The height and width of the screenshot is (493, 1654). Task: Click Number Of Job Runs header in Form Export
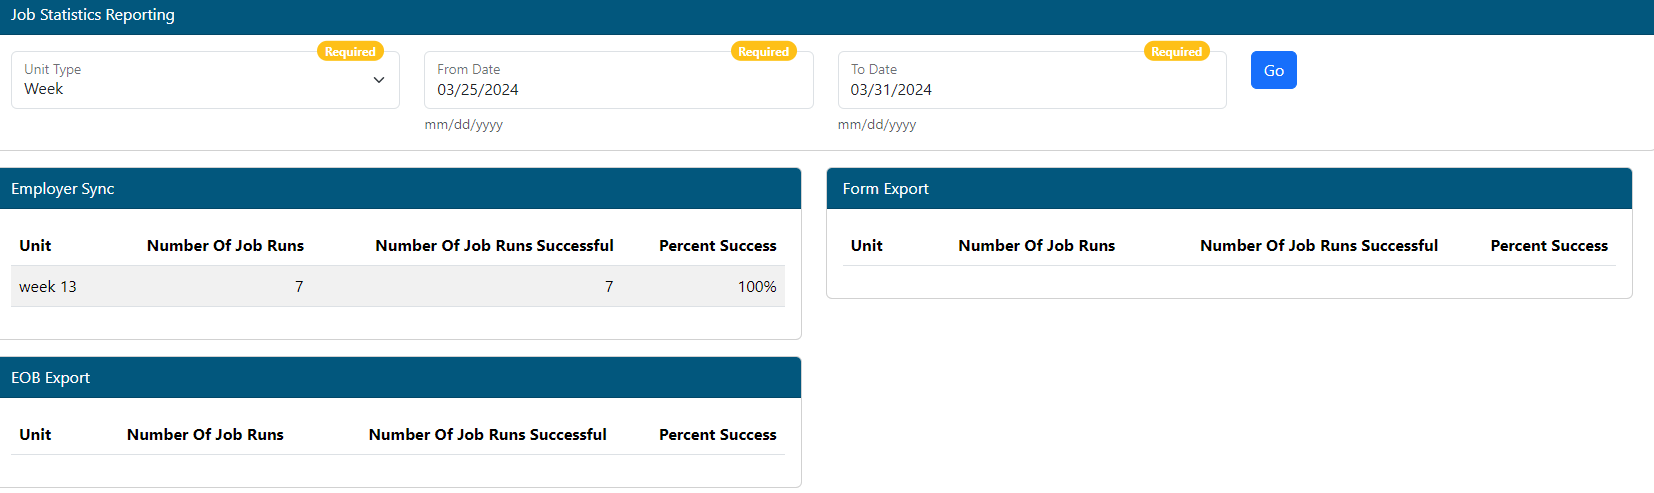(x=1036, y=246)
